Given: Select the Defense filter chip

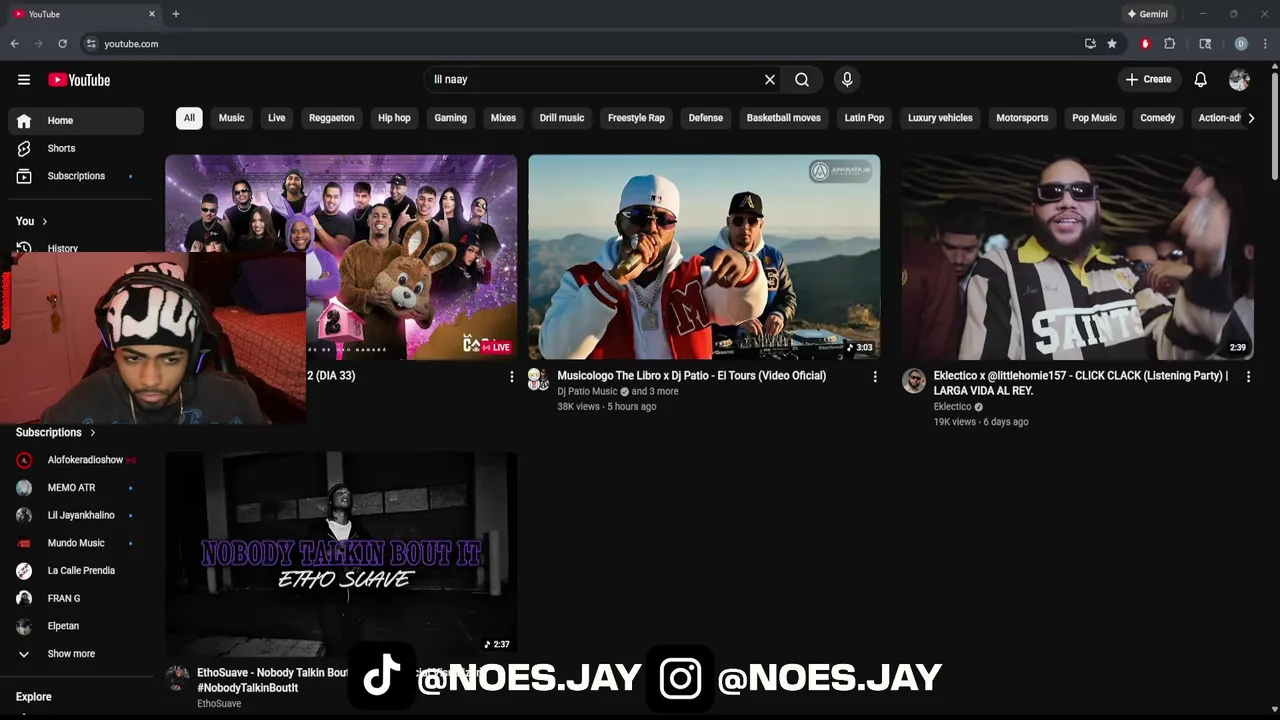Looking at the screenshot, I should coord(705,118).
